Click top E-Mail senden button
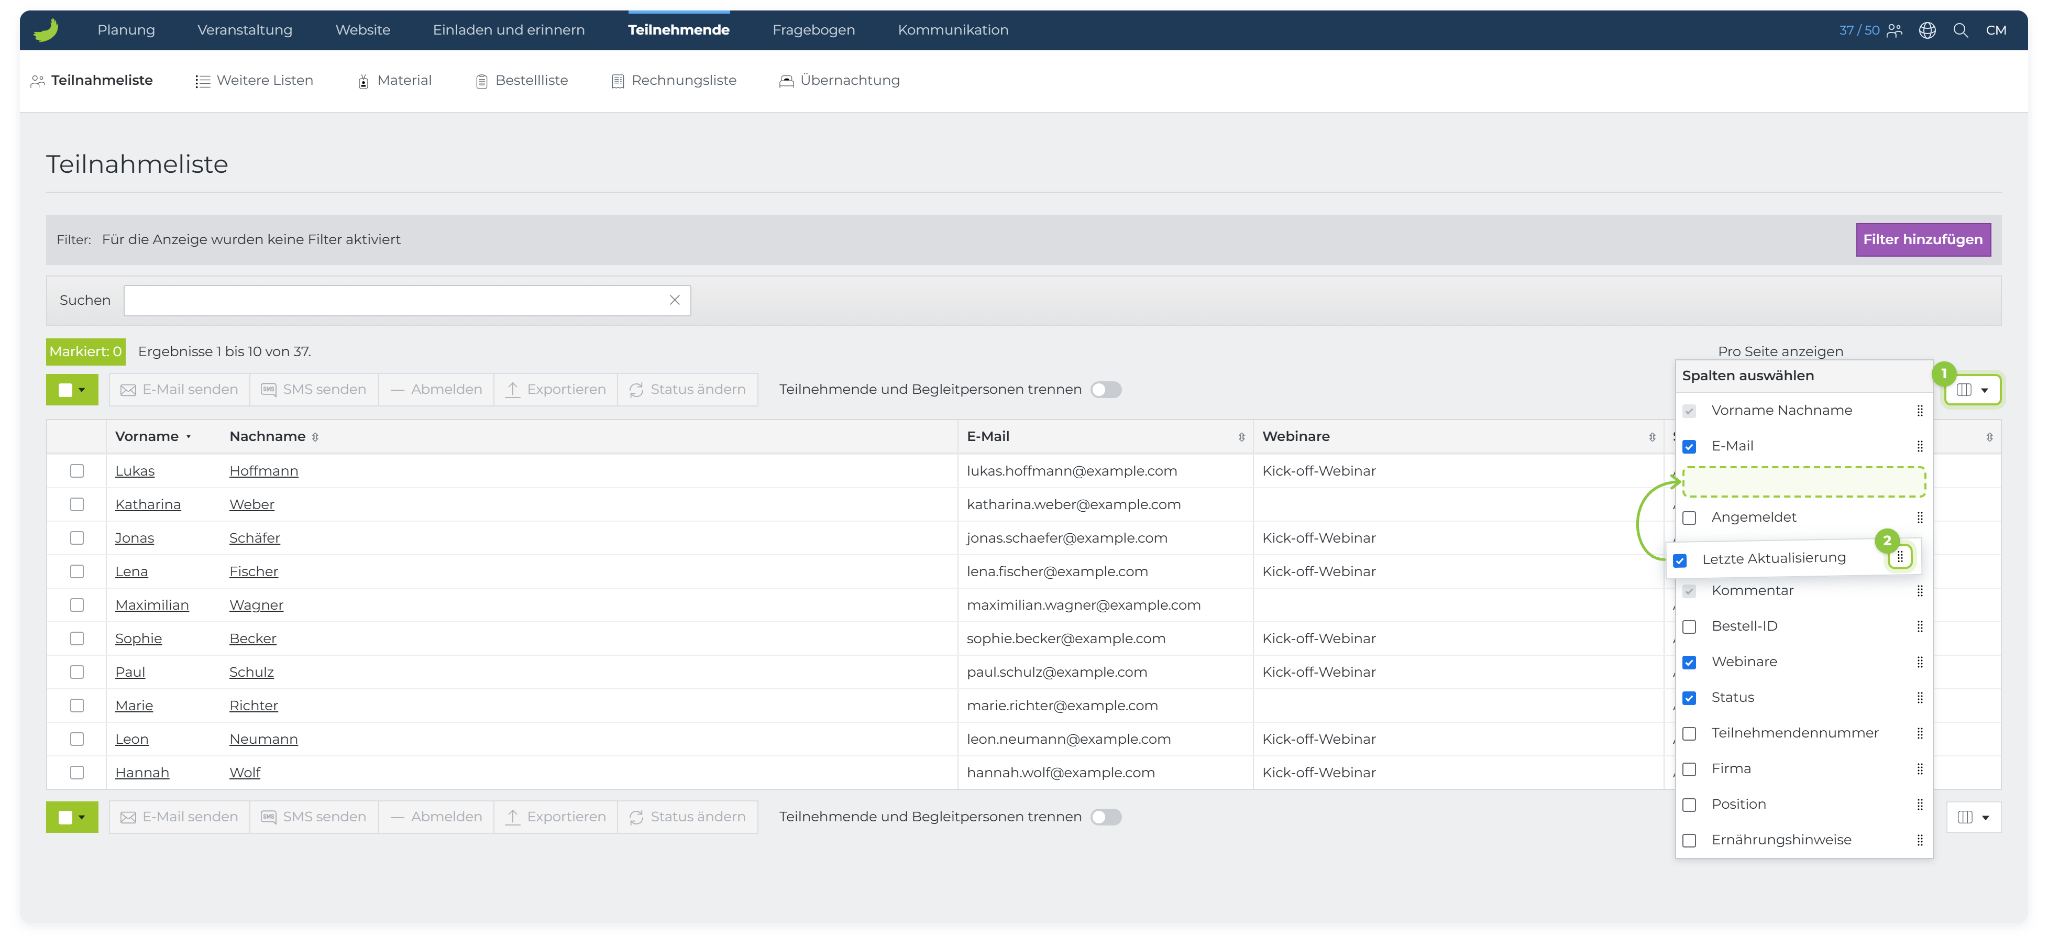The height and width of the screenshot is (948, 2047). coord(179,390)
